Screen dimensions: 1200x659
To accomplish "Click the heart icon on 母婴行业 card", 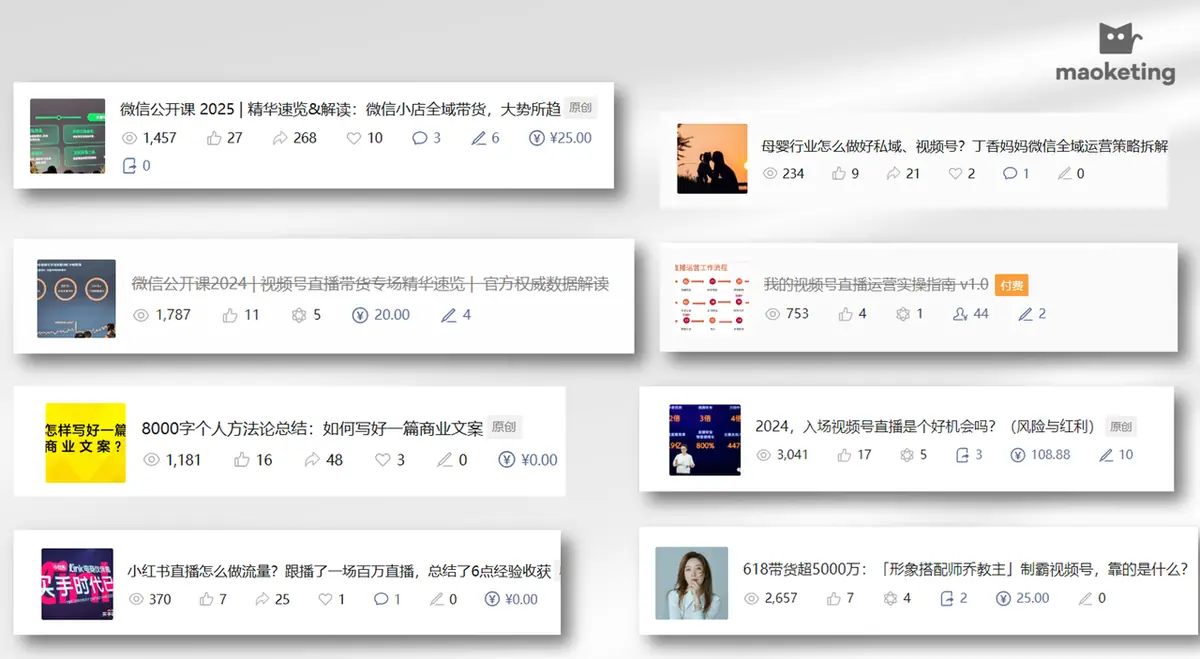I will click(x=956, y=173).
